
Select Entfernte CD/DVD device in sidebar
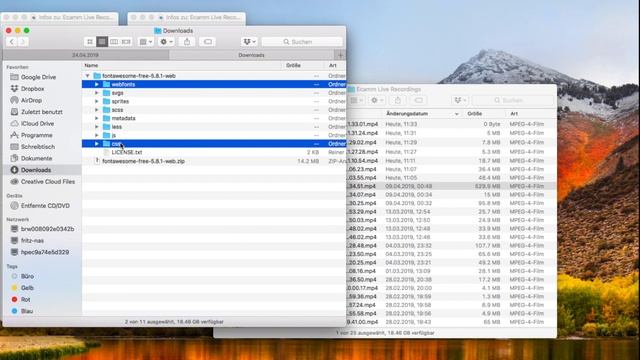click(45, 206)
